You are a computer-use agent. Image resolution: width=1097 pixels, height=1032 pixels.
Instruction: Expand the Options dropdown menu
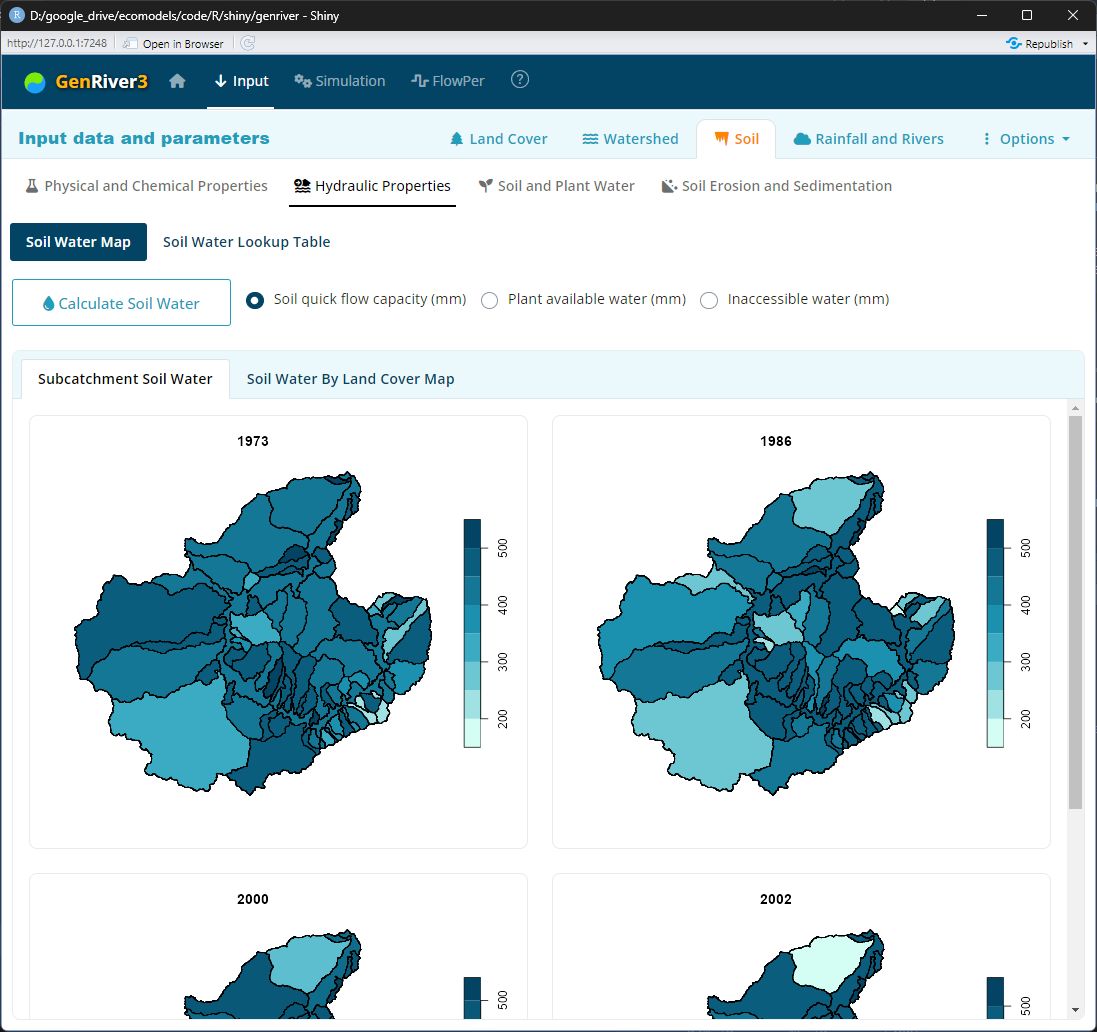coord(1026,139)
